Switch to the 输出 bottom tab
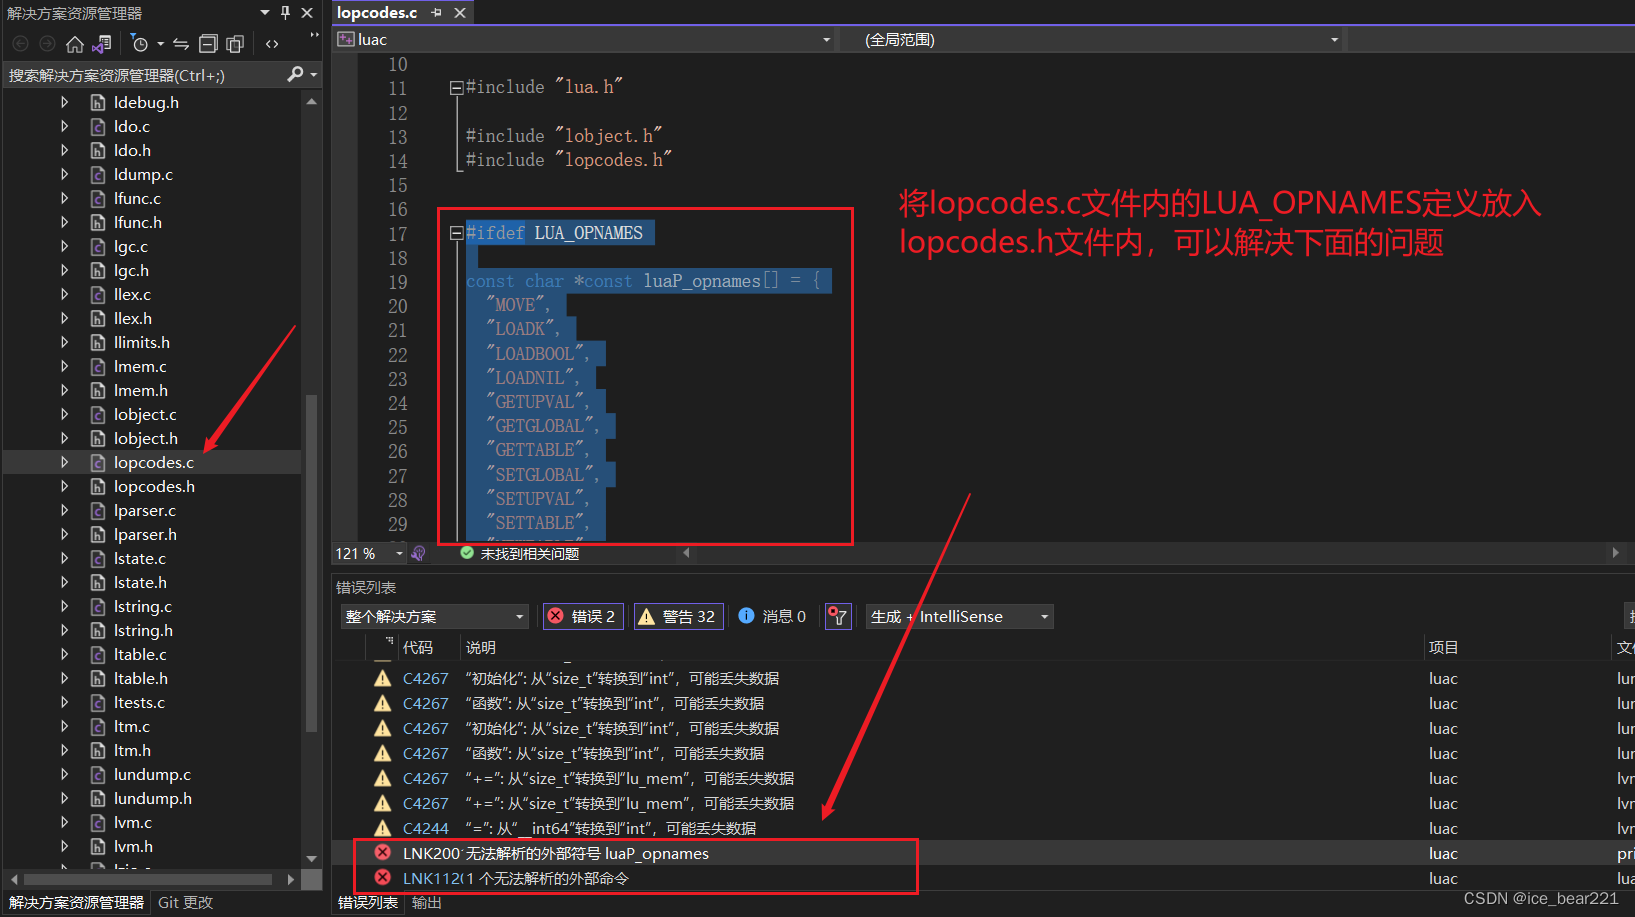Screen dimensions: 1635x917 426,903
